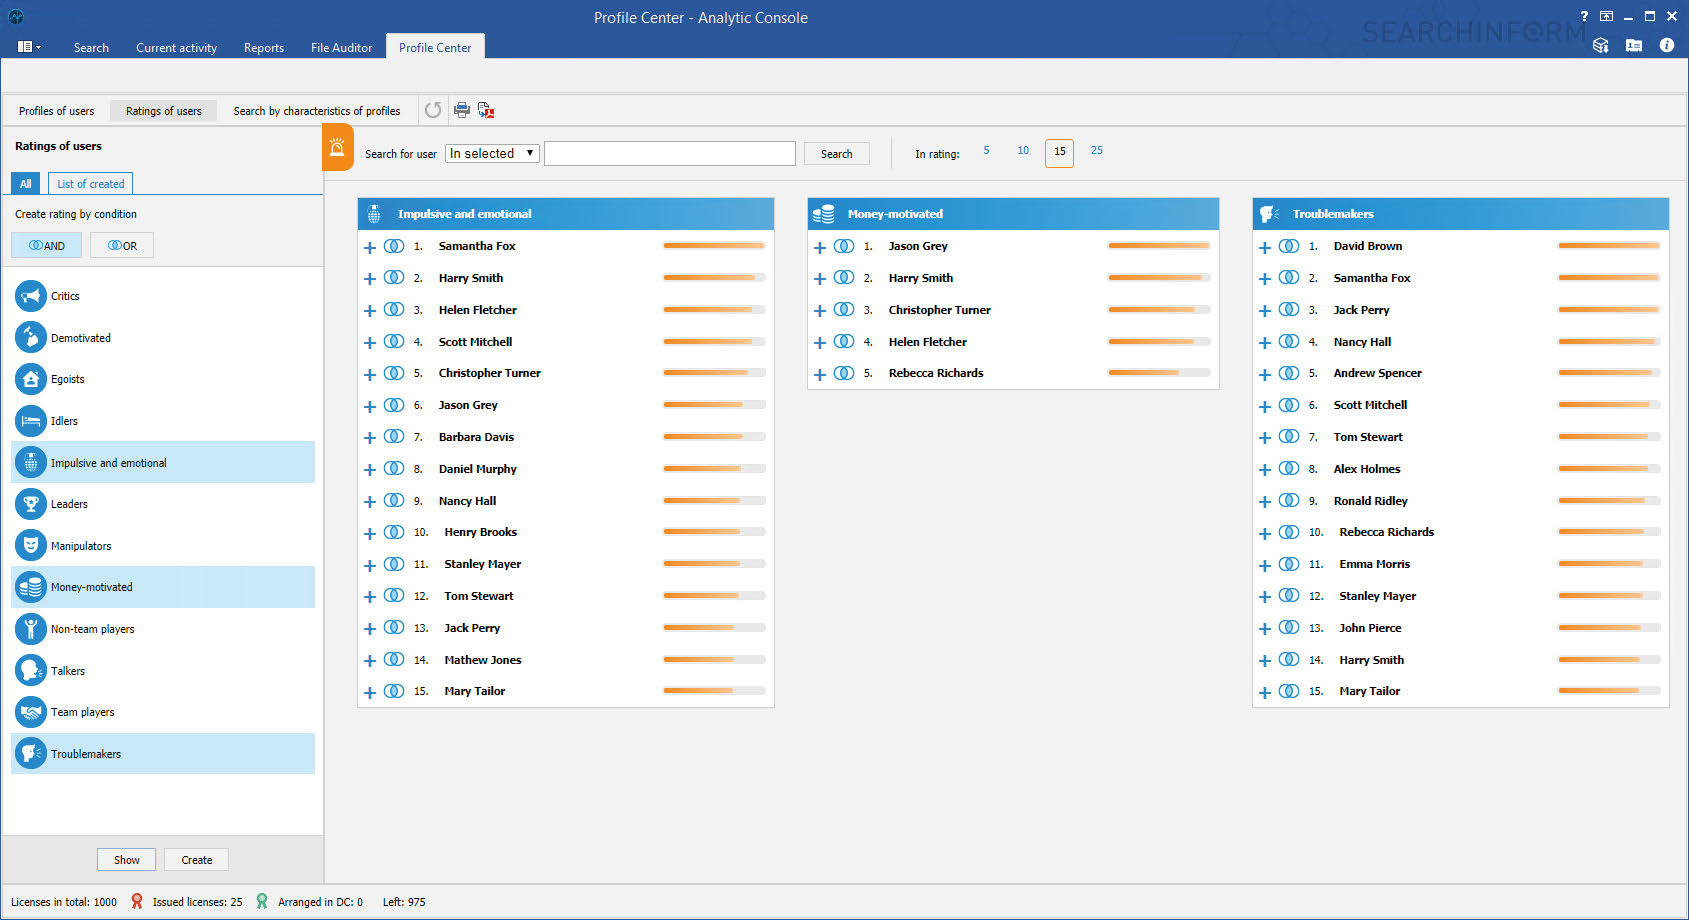Click inside the user search text field
Screen dimensions: 1689x920
coord(668,153)
